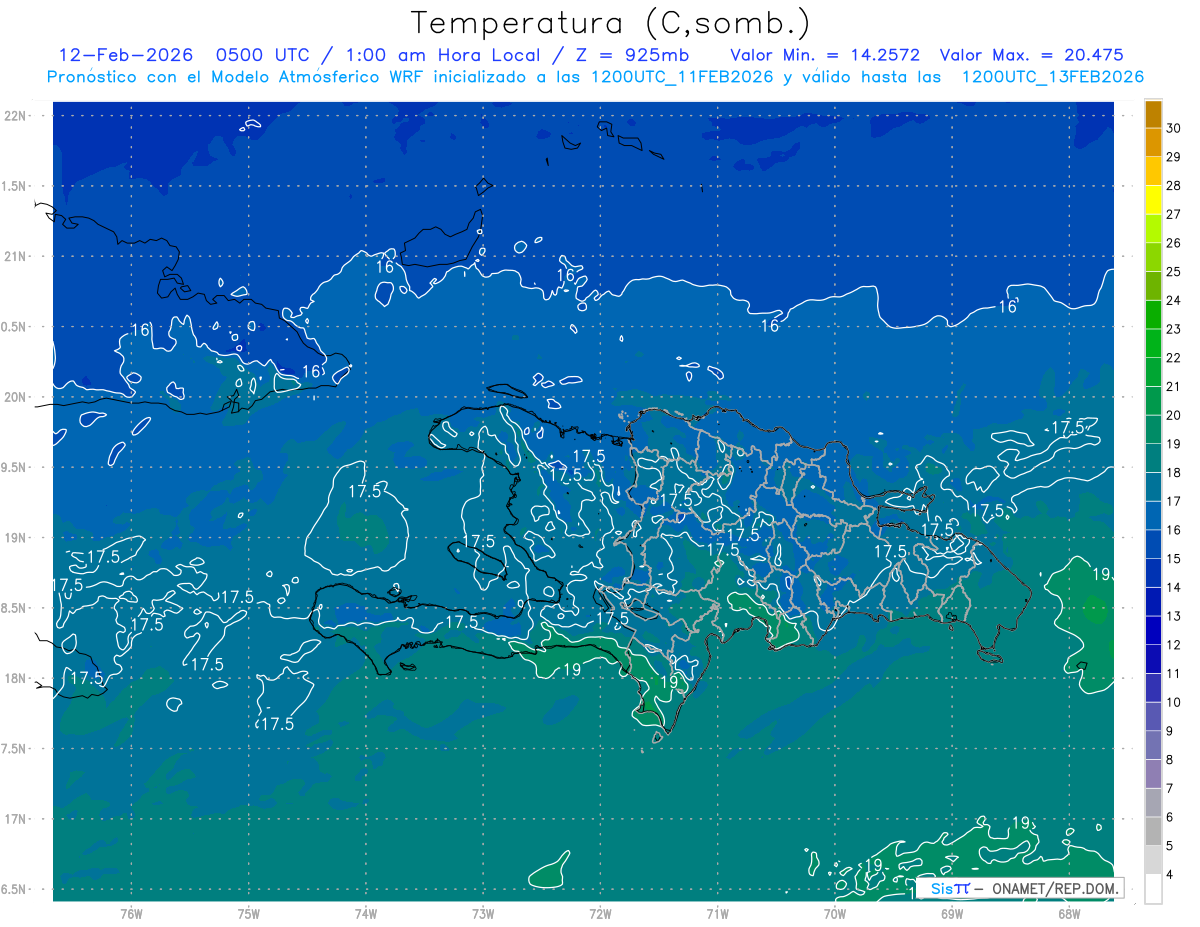1200x927 pixels.
Task: Click the "19N" latitude axis label
Action: pyautogui.click(x=15, y=538)
